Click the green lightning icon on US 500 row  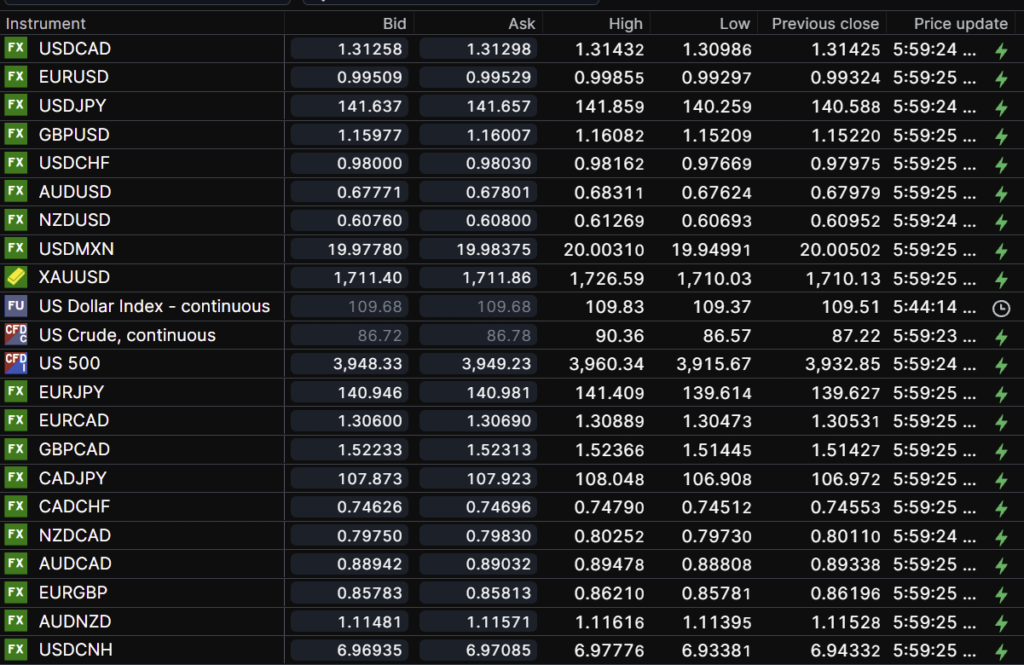point(1000,365)
